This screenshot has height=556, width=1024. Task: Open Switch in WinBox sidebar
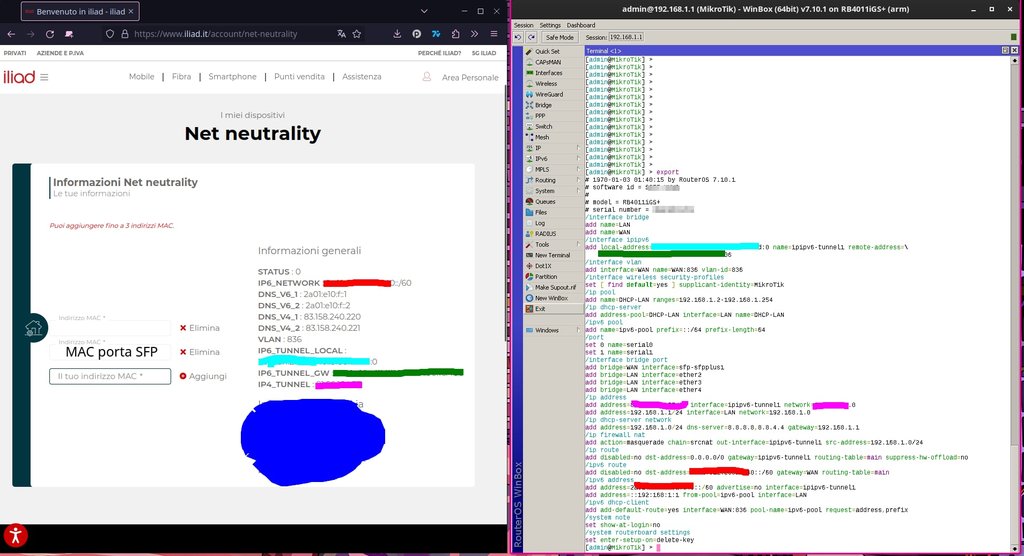pyautogui.click(x=543, y=127)
